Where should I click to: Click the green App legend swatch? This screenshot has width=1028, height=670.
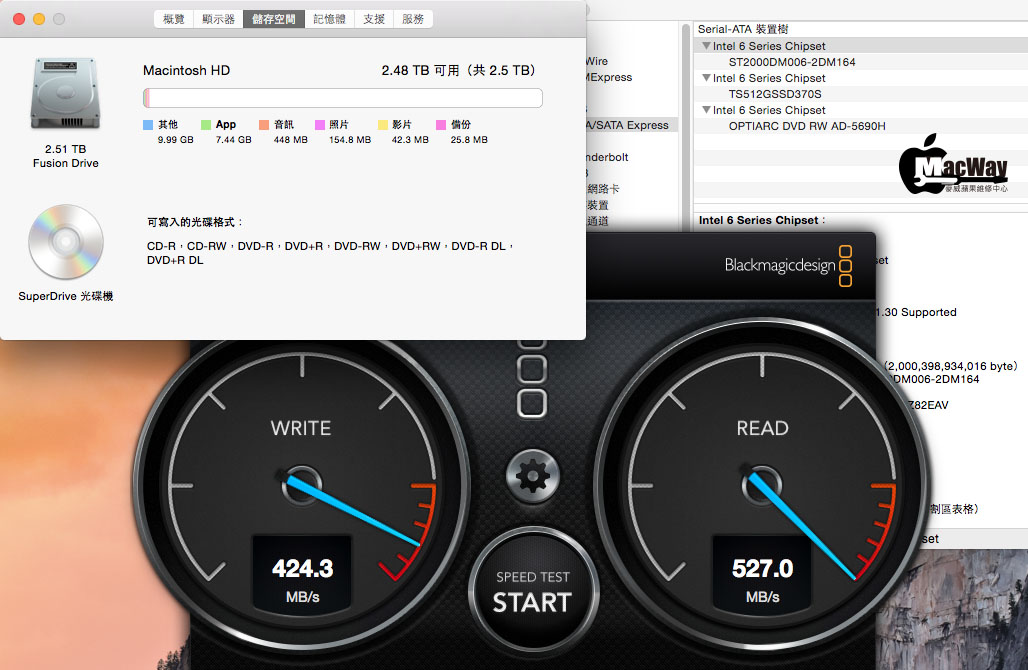click(206, 125)
